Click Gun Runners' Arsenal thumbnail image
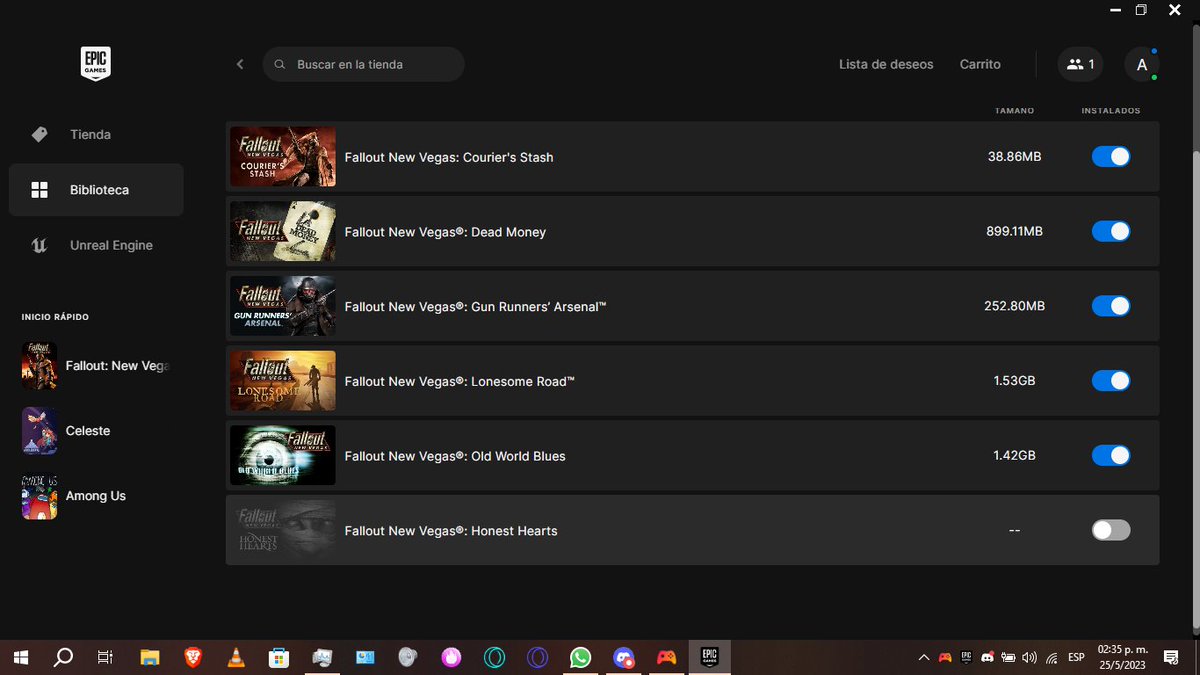The image size is (1200, 675). 283,306
